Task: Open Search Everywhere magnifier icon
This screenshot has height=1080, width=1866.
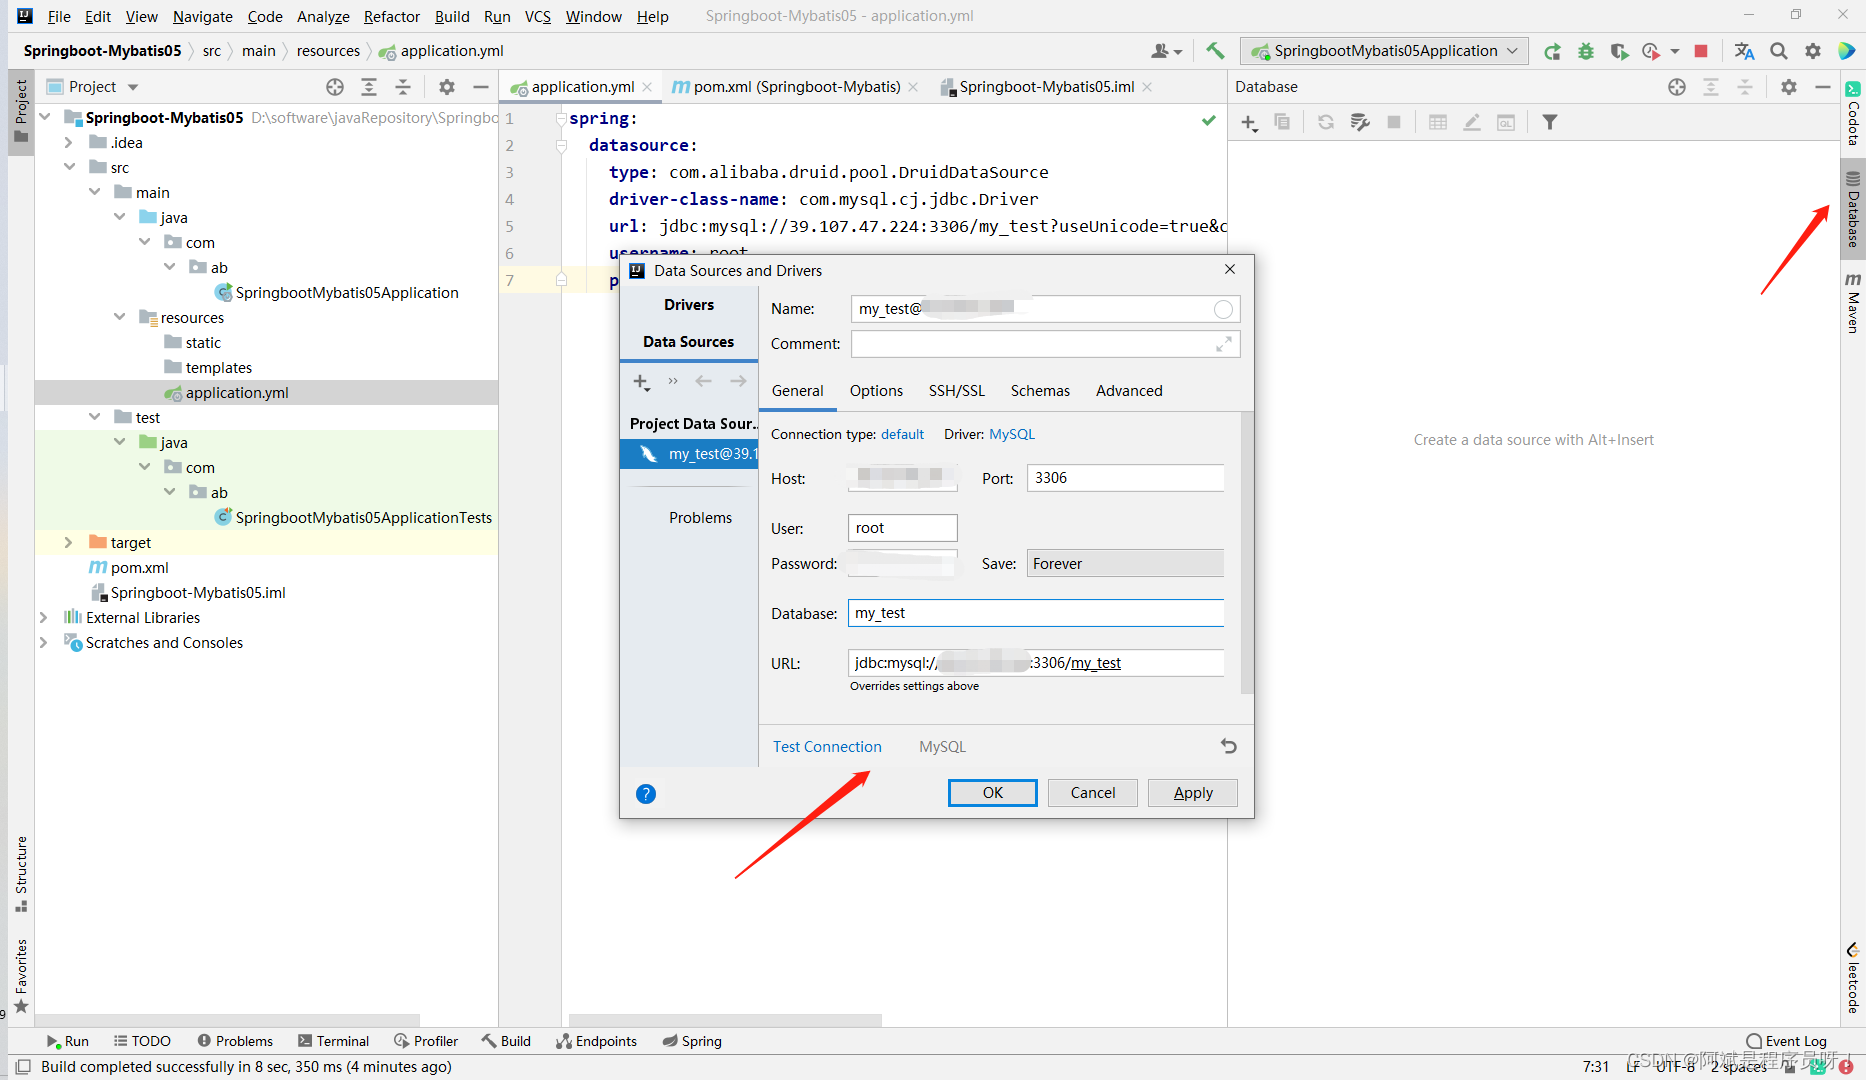Action: 1779,51
